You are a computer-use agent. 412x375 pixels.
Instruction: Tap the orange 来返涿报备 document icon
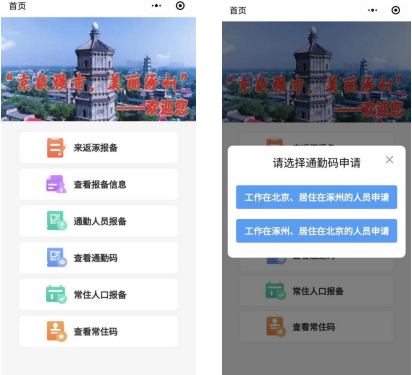[x=55, y=148]
